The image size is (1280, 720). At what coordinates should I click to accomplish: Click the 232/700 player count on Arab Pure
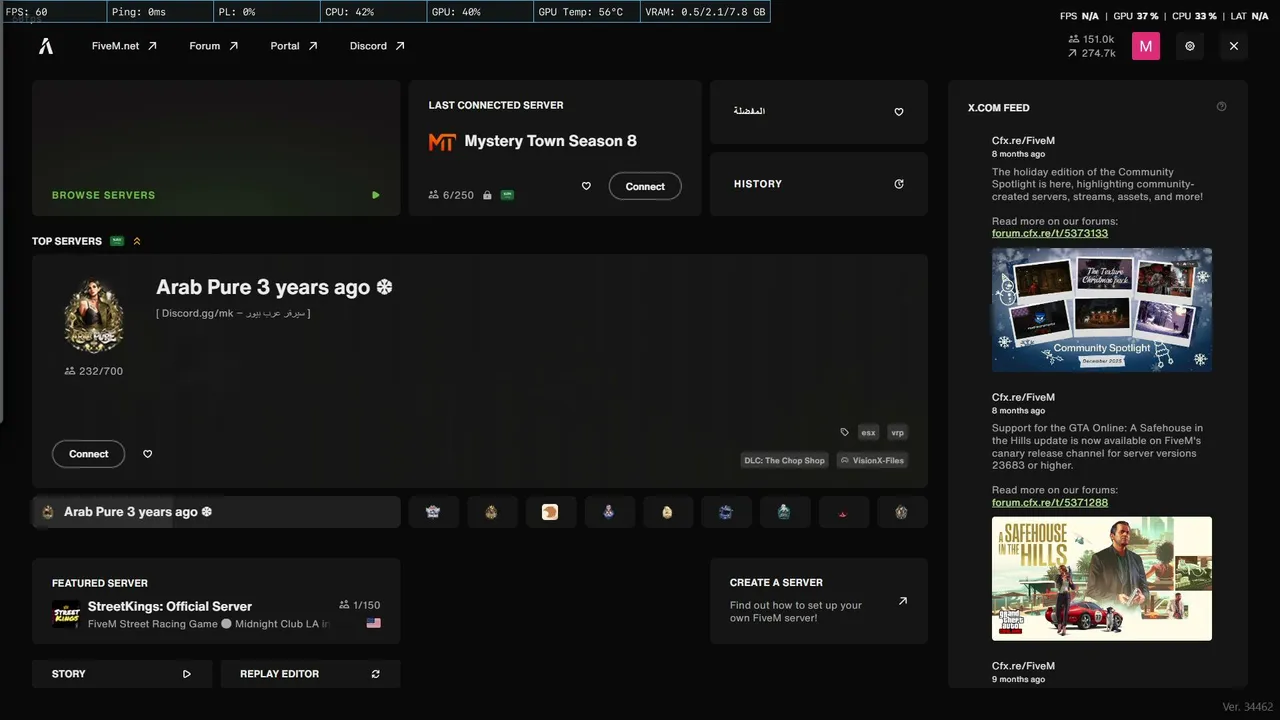(94, 371)
